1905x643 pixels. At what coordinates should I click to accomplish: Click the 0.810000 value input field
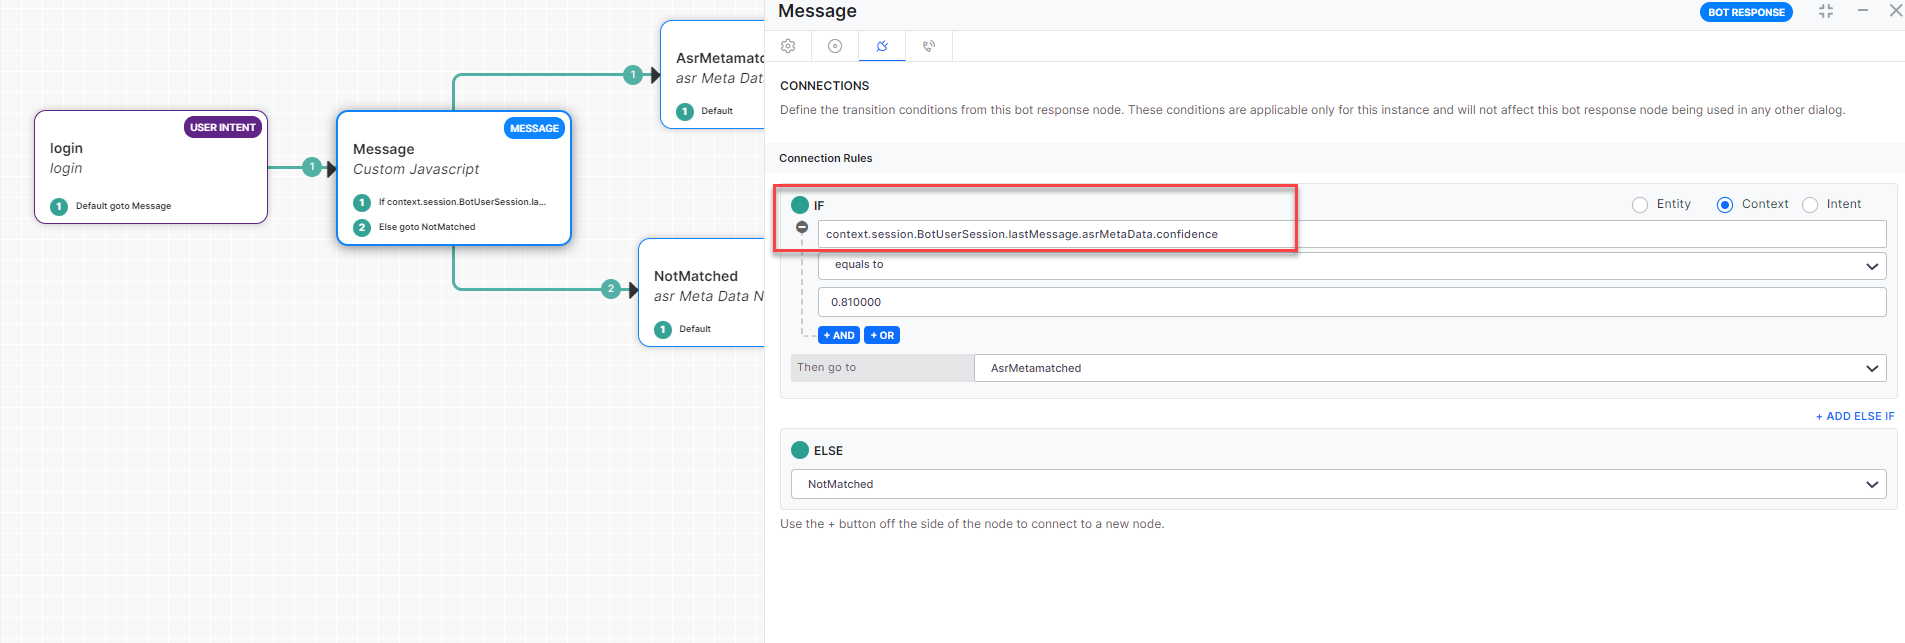1351,302
